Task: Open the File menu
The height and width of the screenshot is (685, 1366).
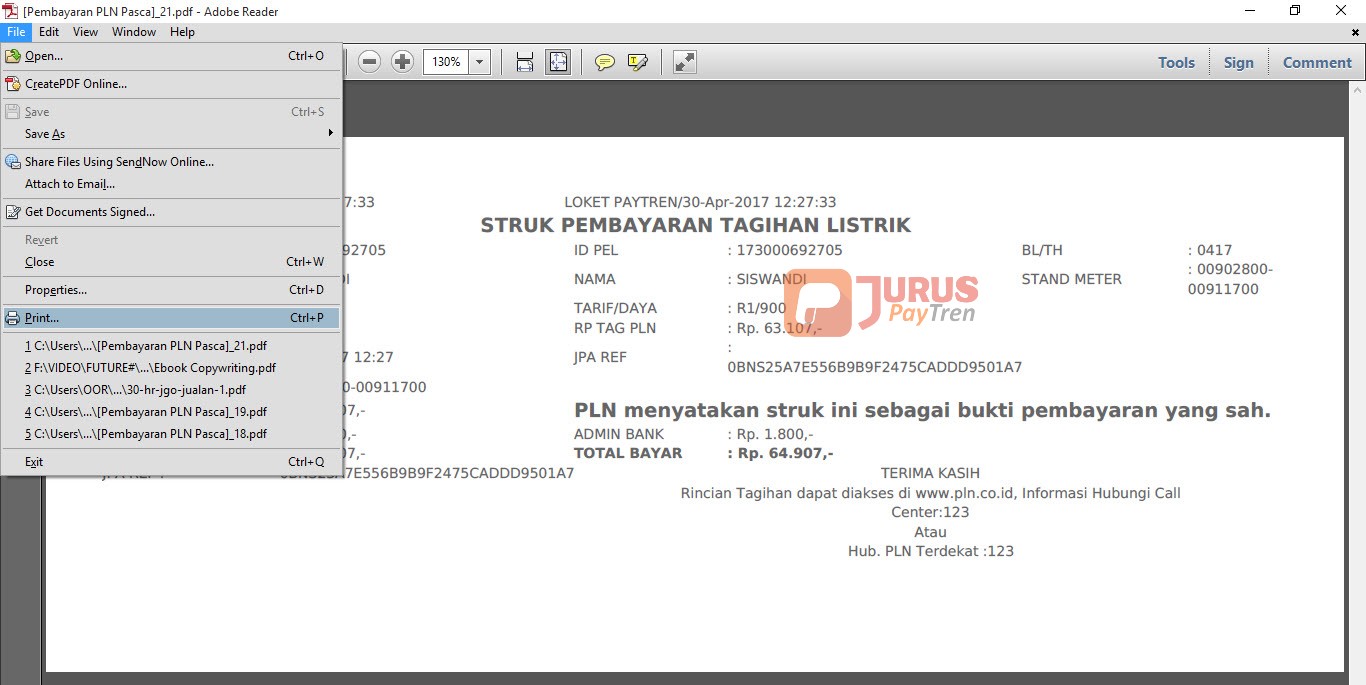Action: (16, 32)
